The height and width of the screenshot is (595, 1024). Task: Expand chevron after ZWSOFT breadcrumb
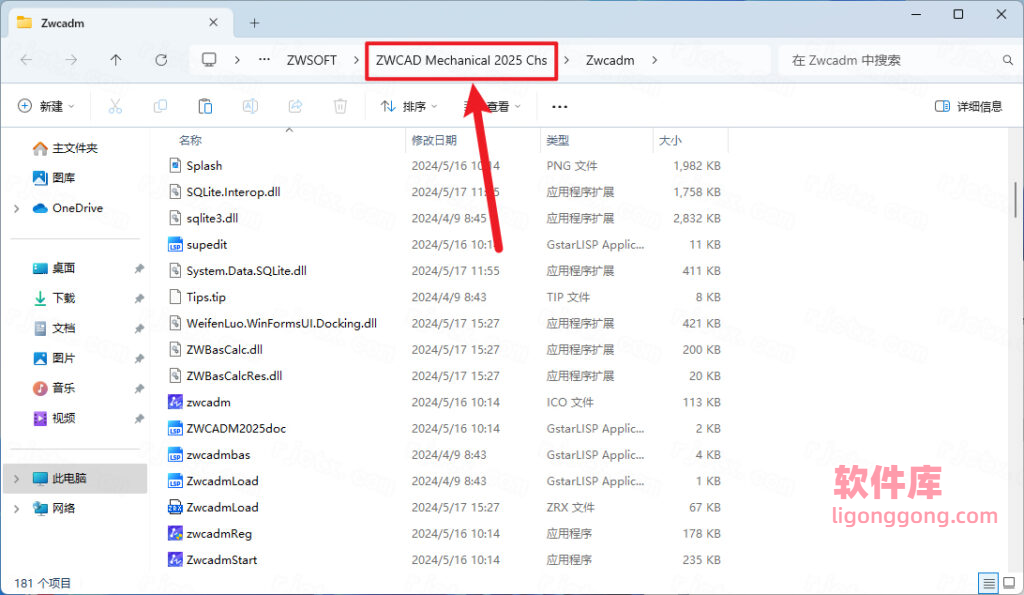356,60
